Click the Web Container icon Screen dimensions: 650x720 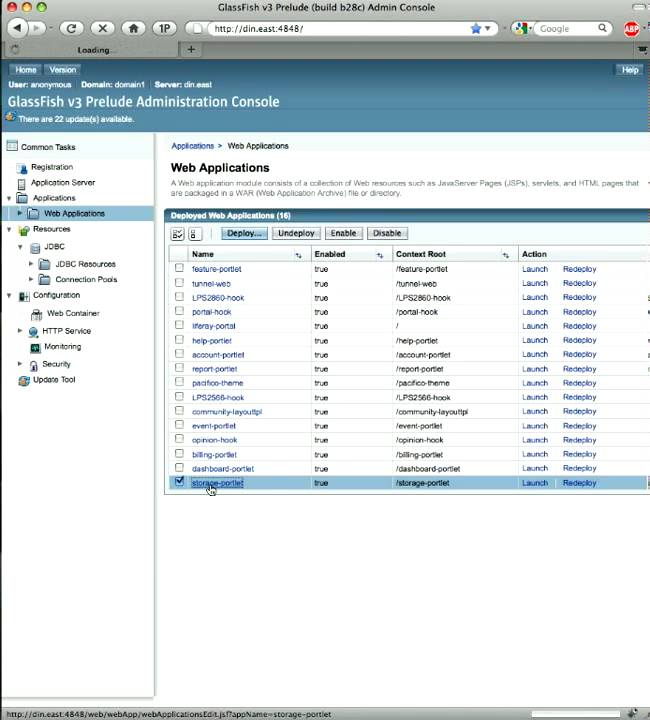pyautogui.click(x=36, y=314)
